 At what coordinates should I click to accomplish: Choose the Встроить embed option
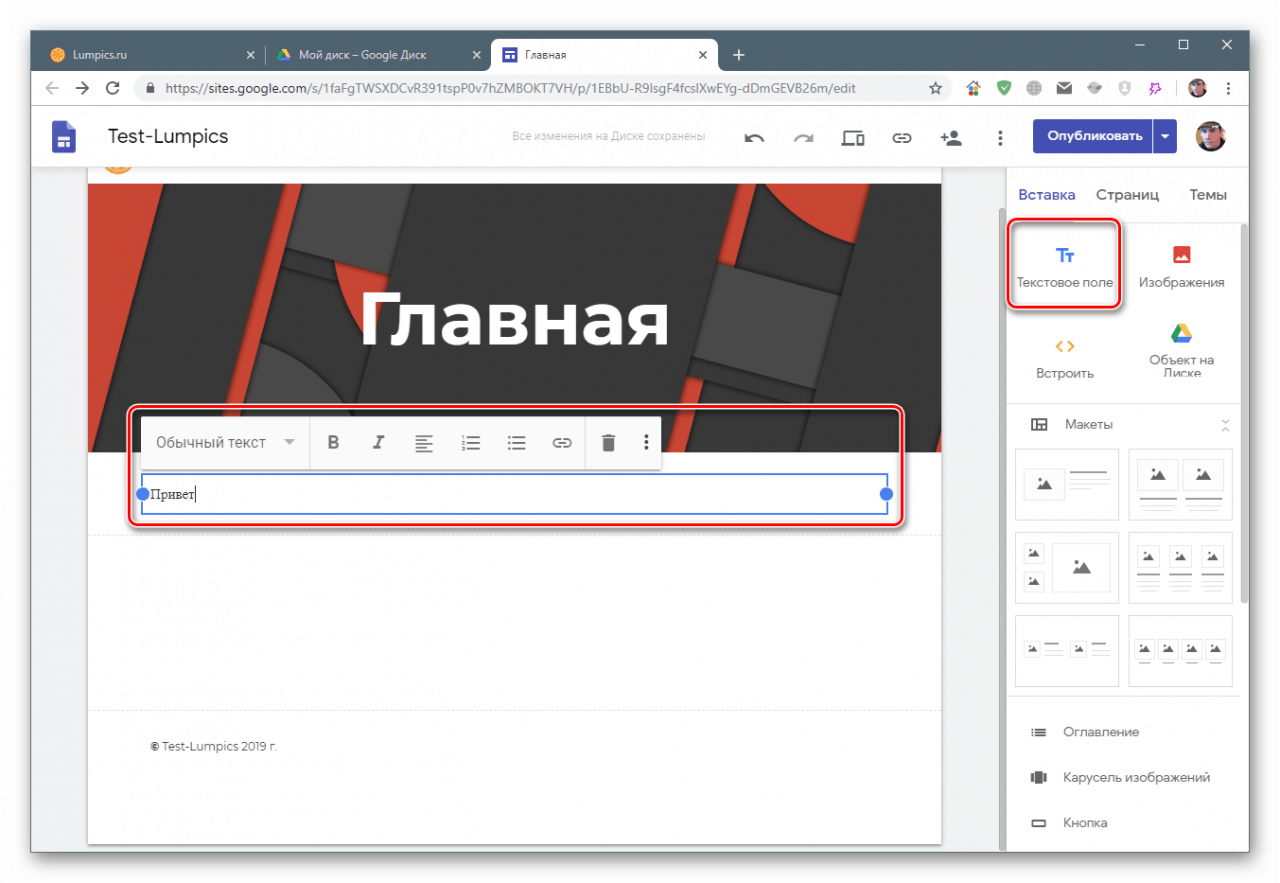[x=1065, y=358]
